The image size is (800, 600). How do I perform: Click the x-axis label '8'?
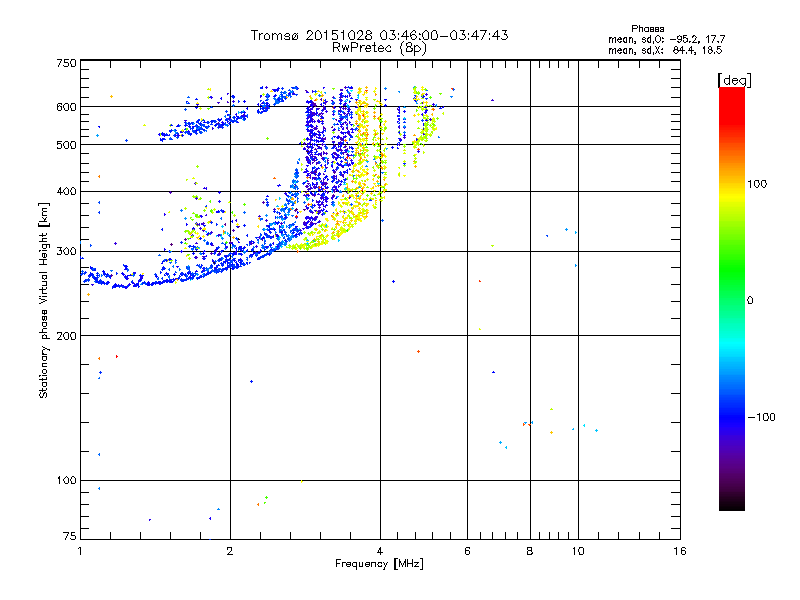tap(530, 551)
